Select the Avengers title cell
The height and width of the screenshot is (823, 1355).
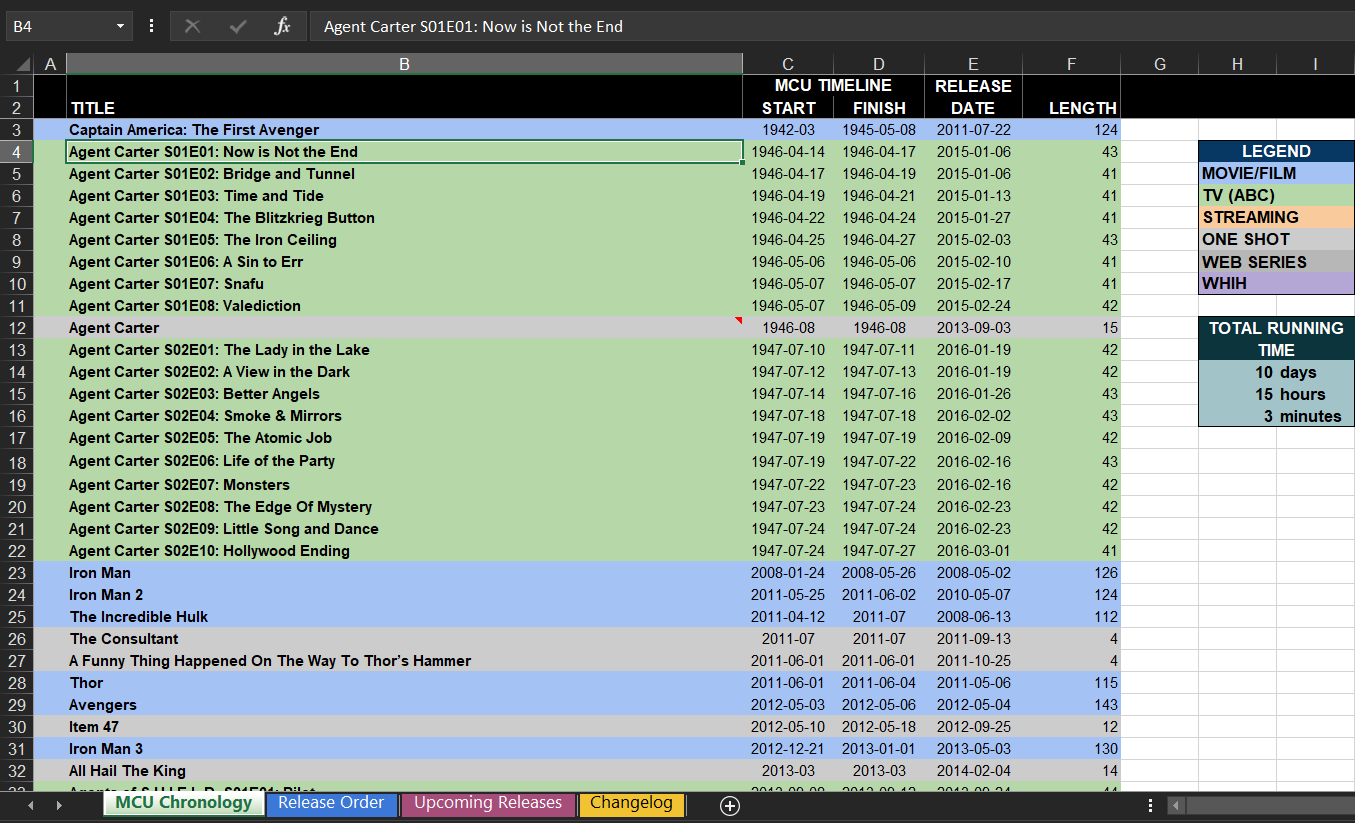[404, 704]
